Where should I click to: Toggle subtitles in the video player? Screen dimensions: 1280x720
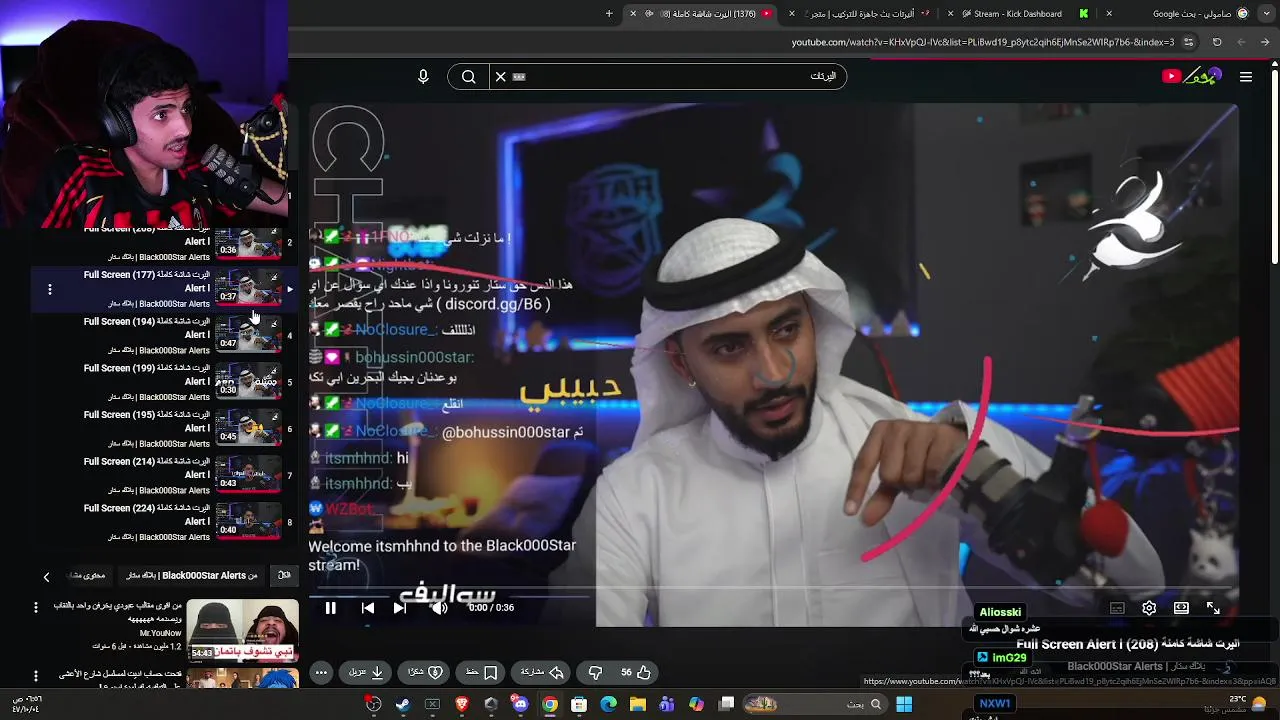[1117, 608]
